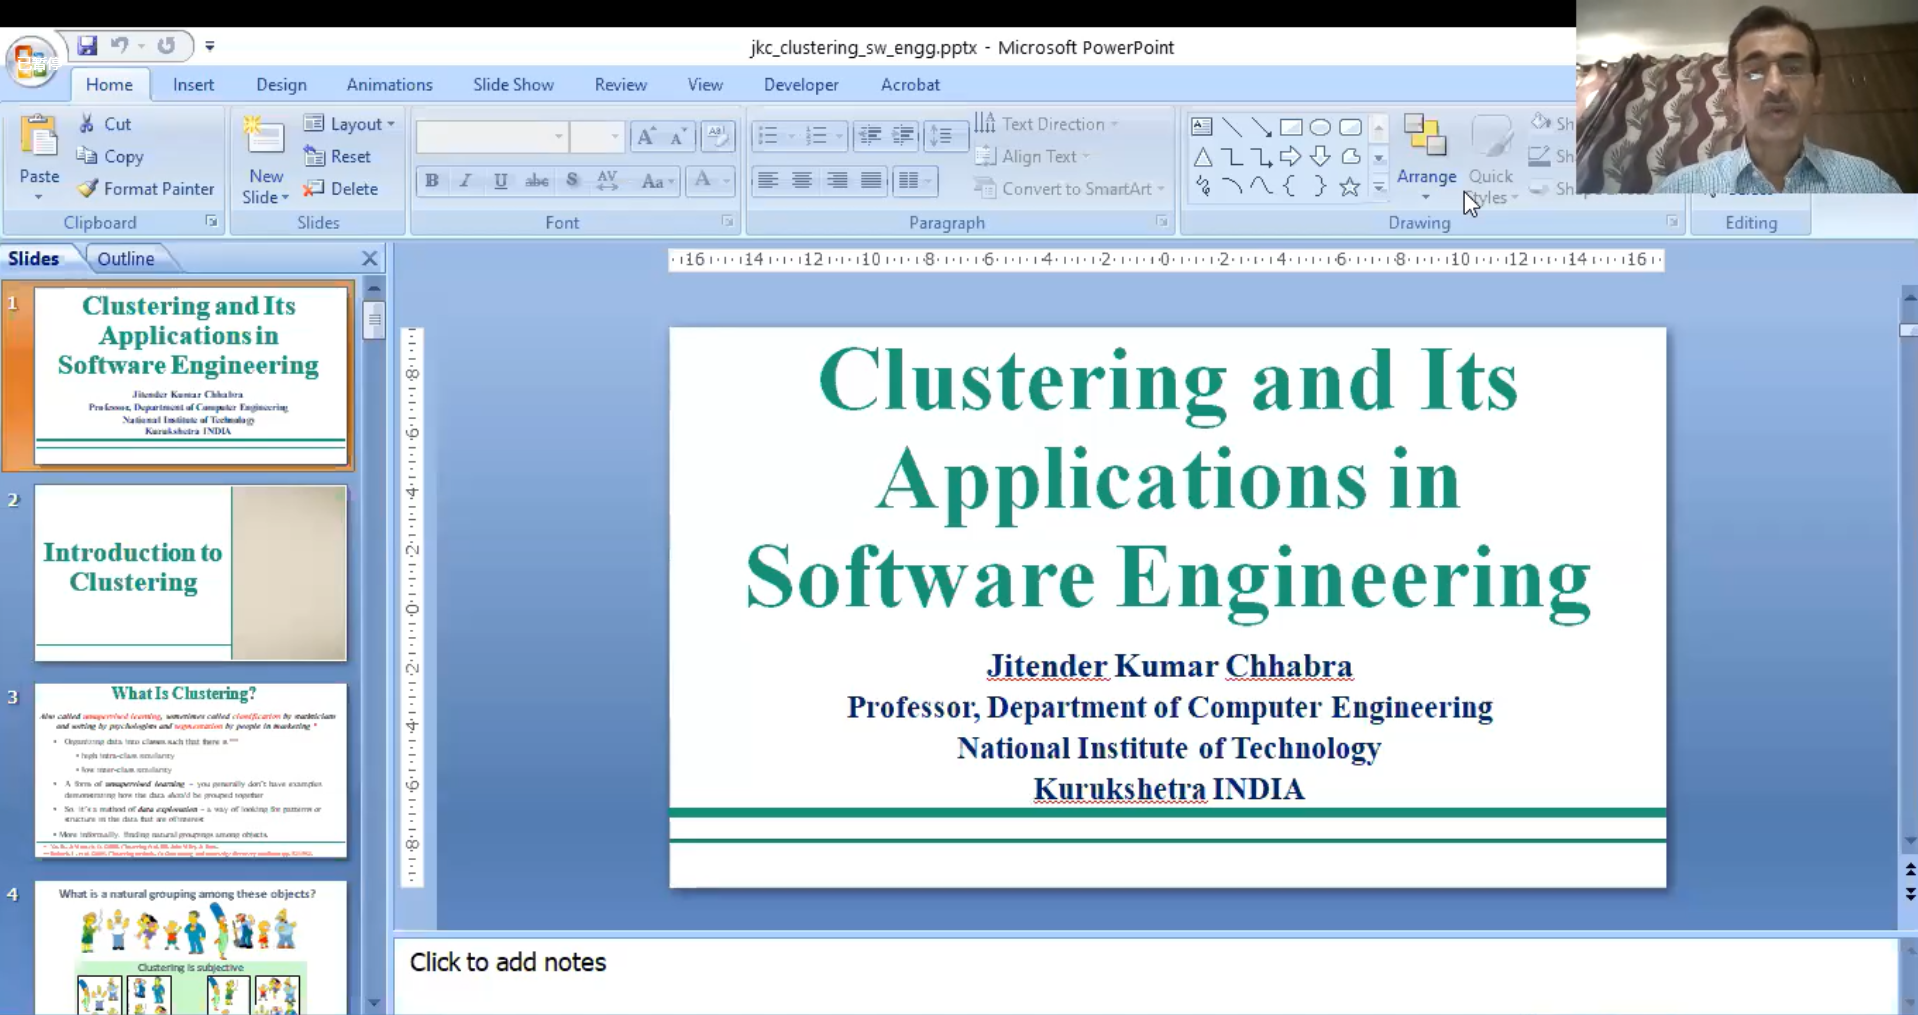Viewport: 1918px width, 1015px height.
Task: Open the Animations ribbon tab
Action: (389, 85)
